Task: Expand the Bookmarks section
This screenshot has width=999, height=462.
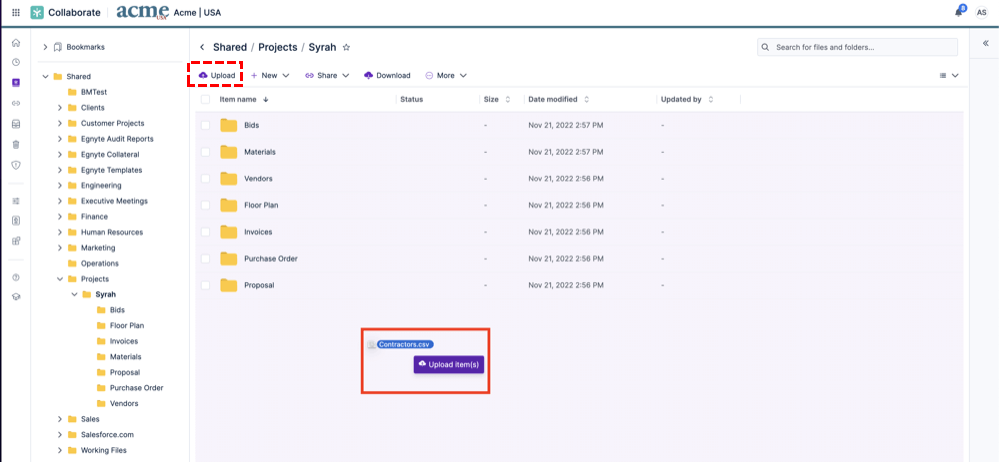Action: [x=45, y=47]
